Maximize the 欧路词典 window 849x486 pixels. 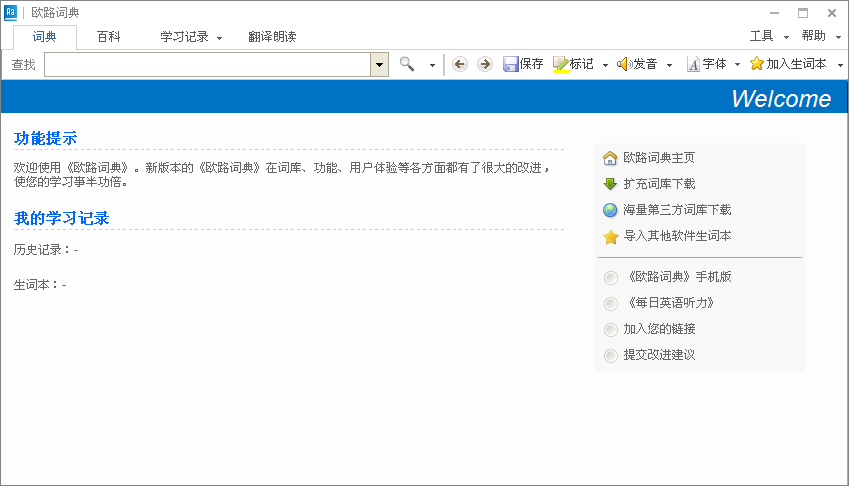click(803, 13)
